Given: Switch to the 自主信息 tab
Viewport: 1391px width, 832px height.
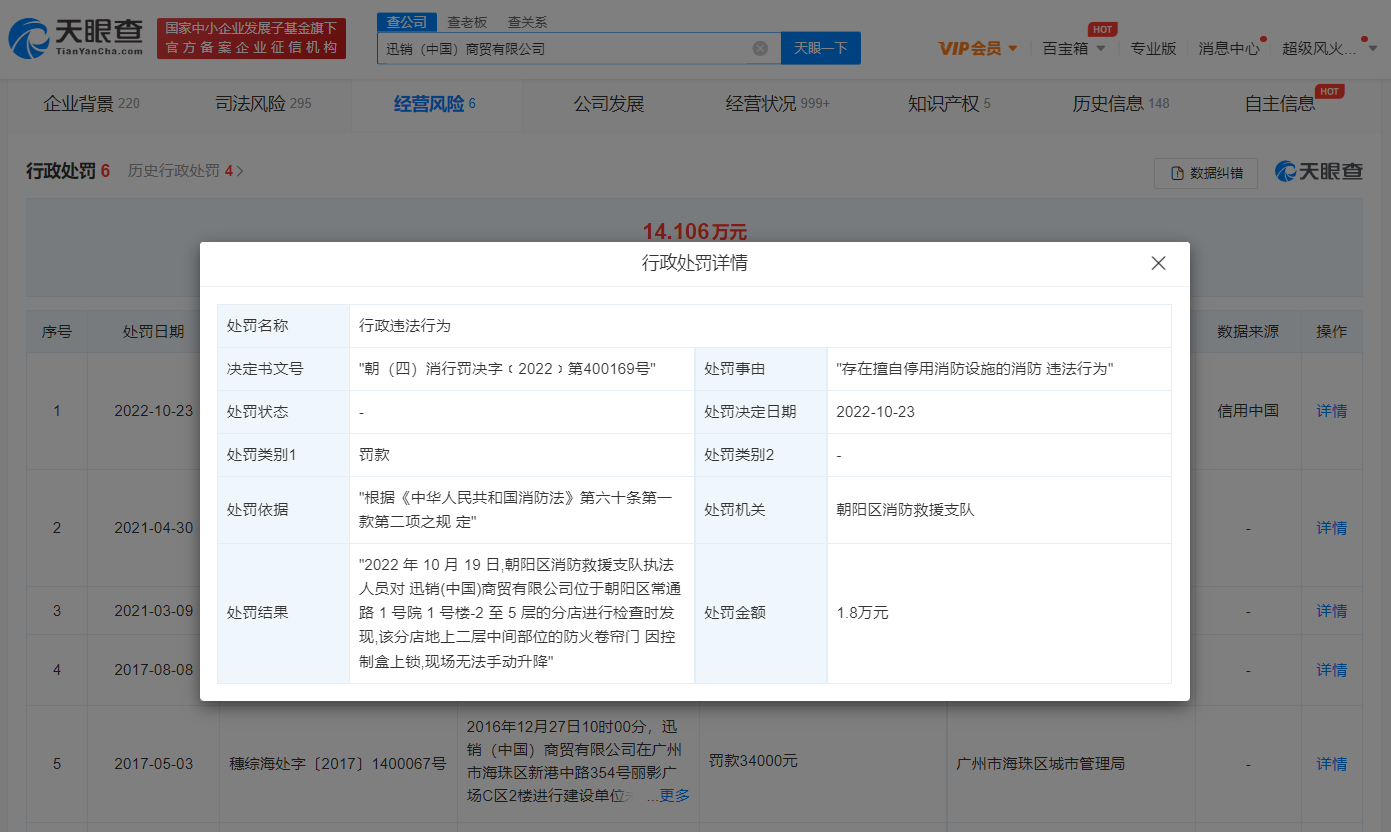Looking at the screenshot, I should click(x=1280, y=104).
